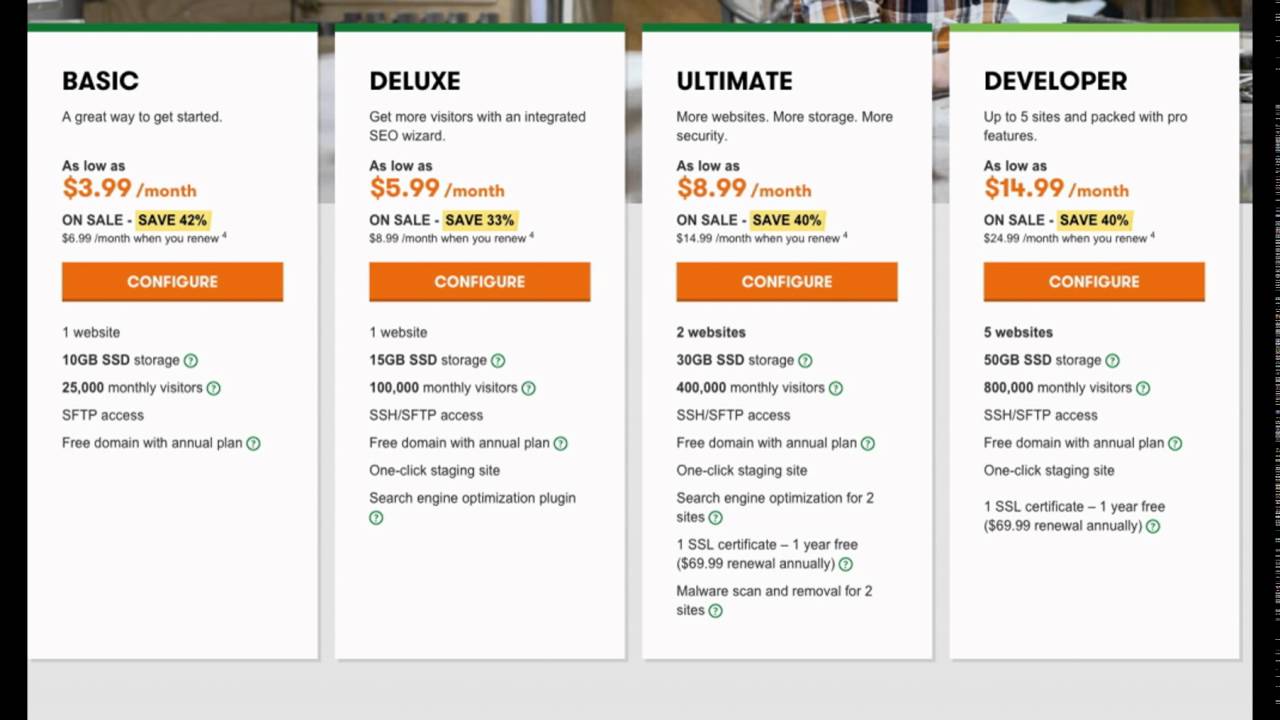Click help icon for Developer 800,000 monthly visitors
The width and height of the screenshot is (1280, 720).
click(x=1143, y=388)
